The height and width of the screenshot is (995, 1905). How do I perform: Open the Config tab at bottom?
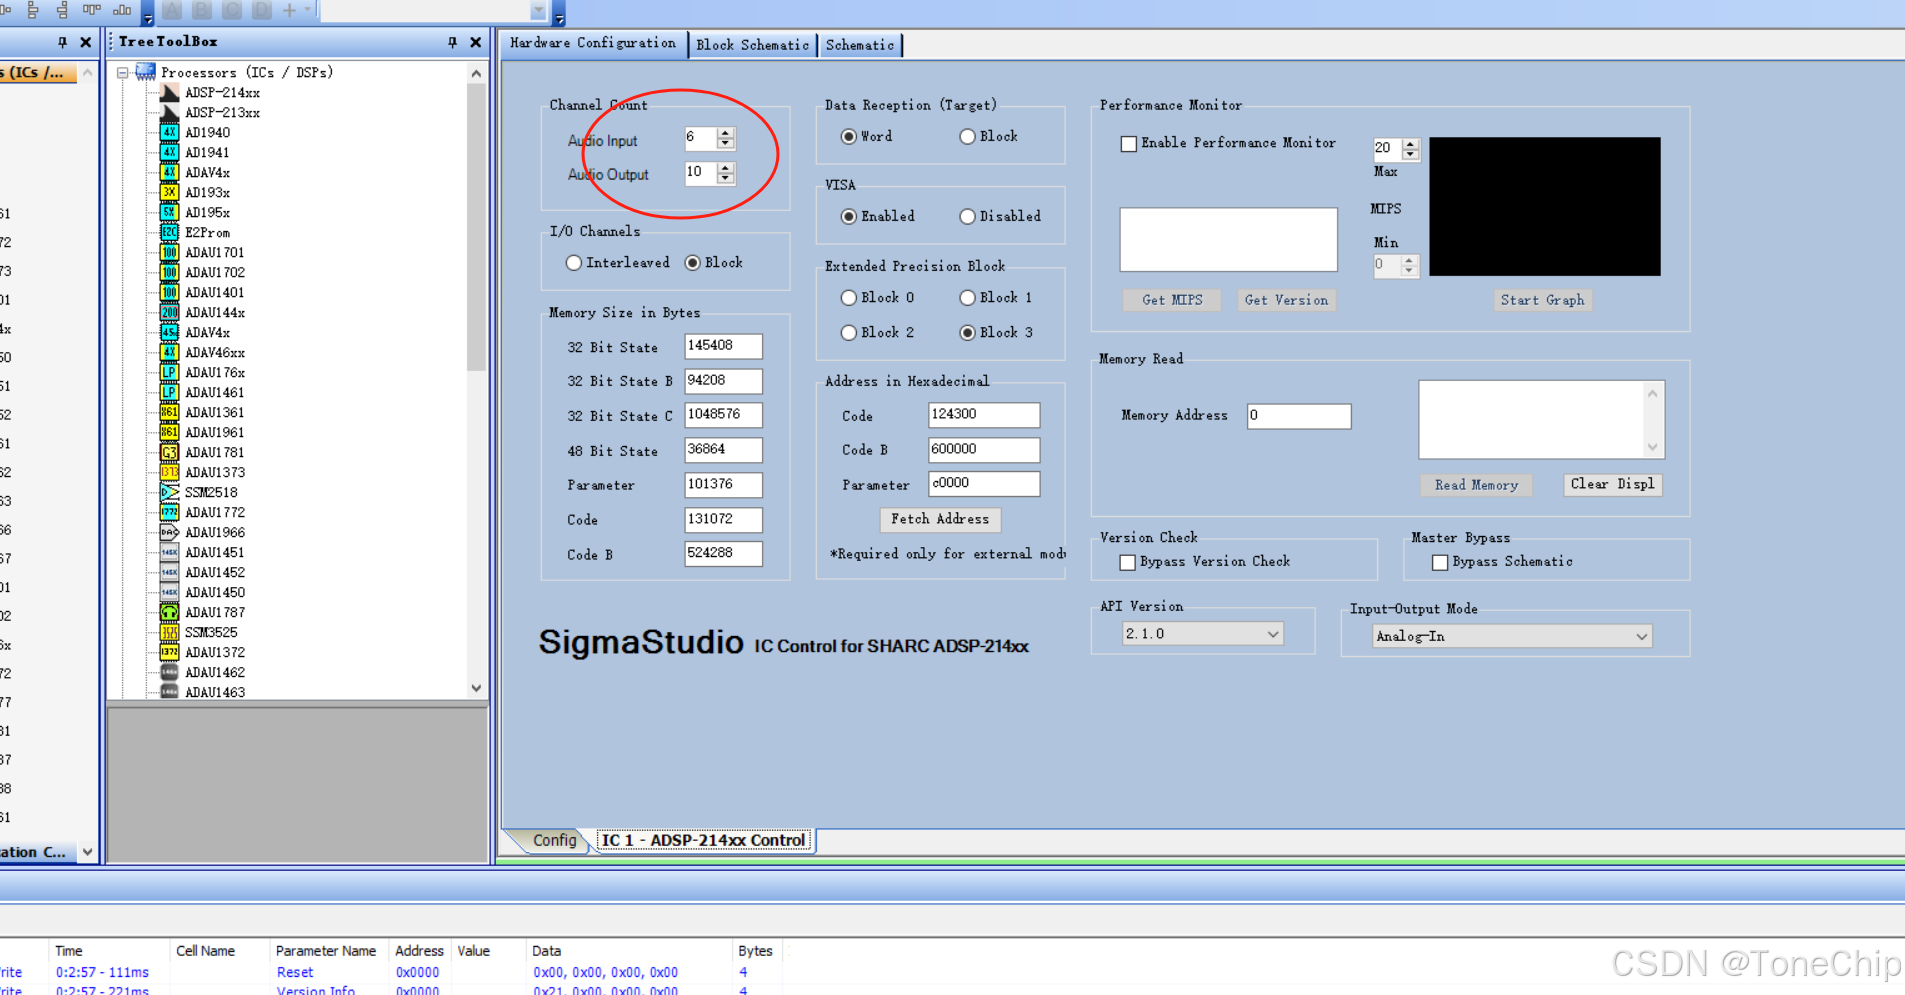(554, 840)
